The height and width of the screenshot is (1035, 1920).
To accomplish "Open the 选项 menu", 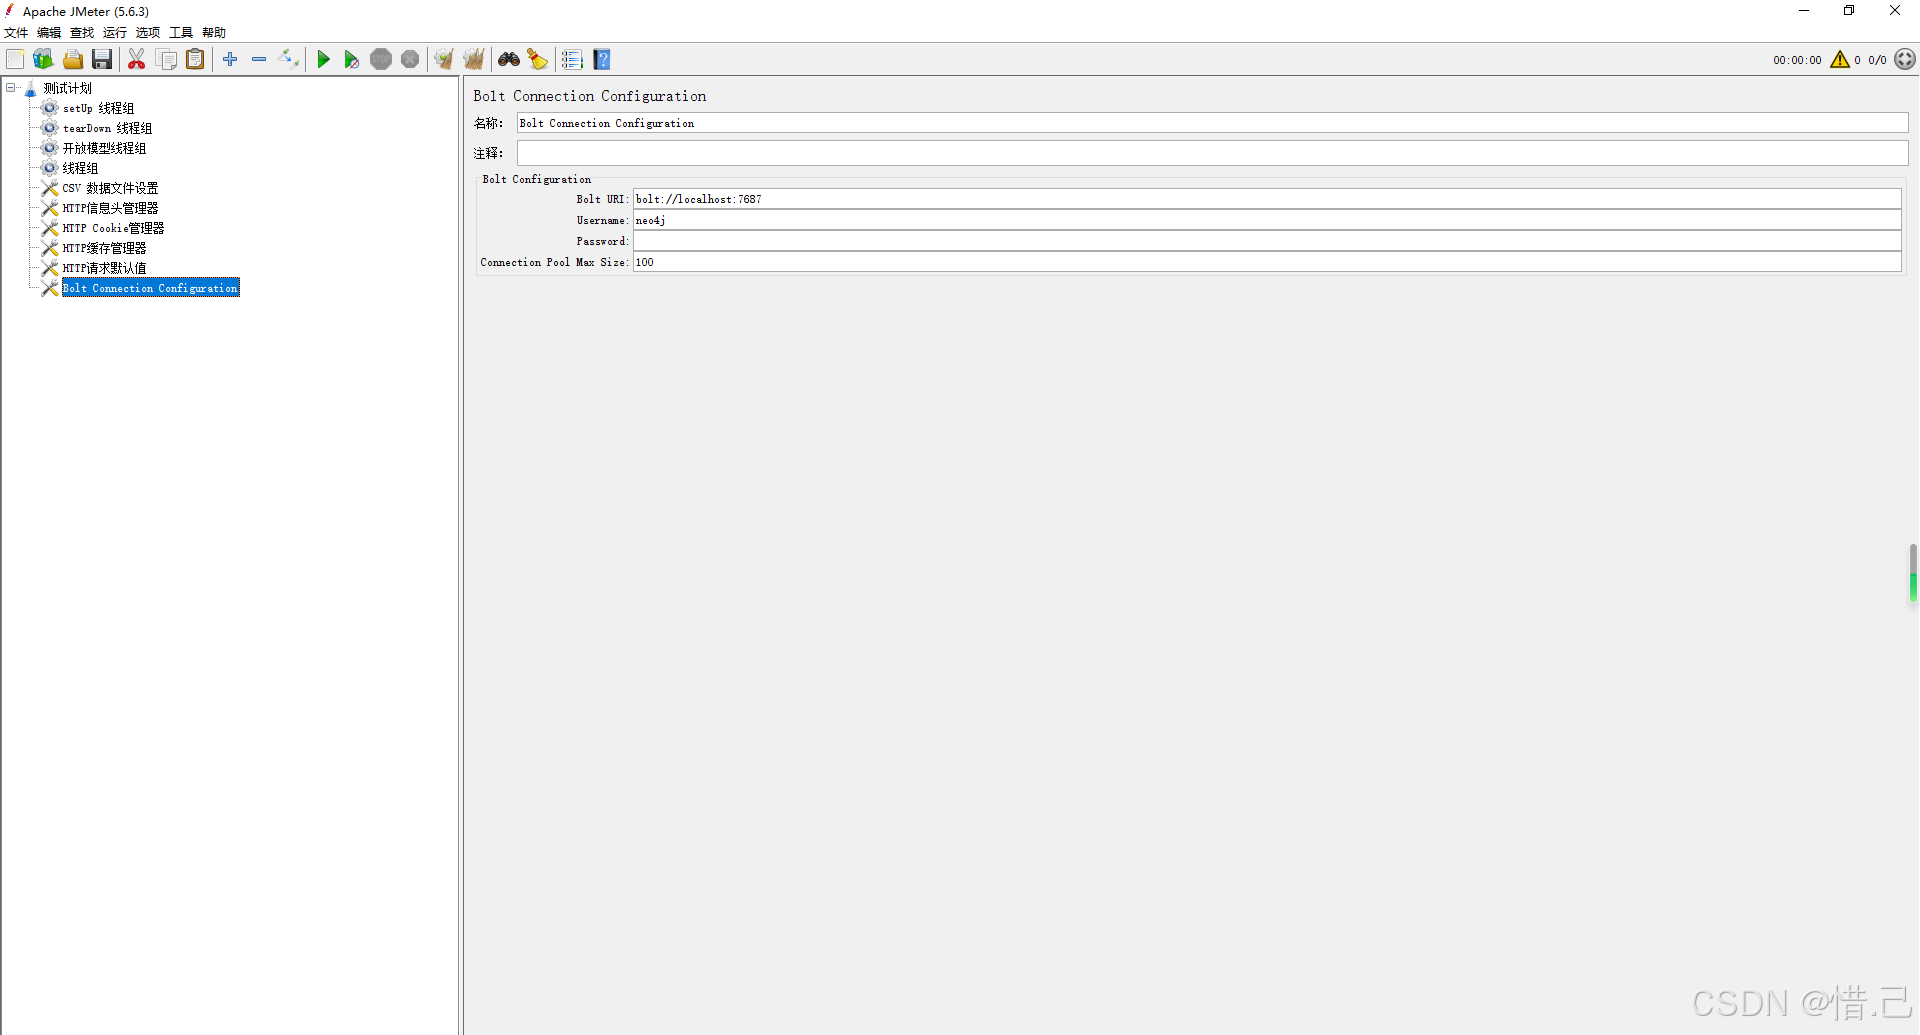I will tap(148, 33).
